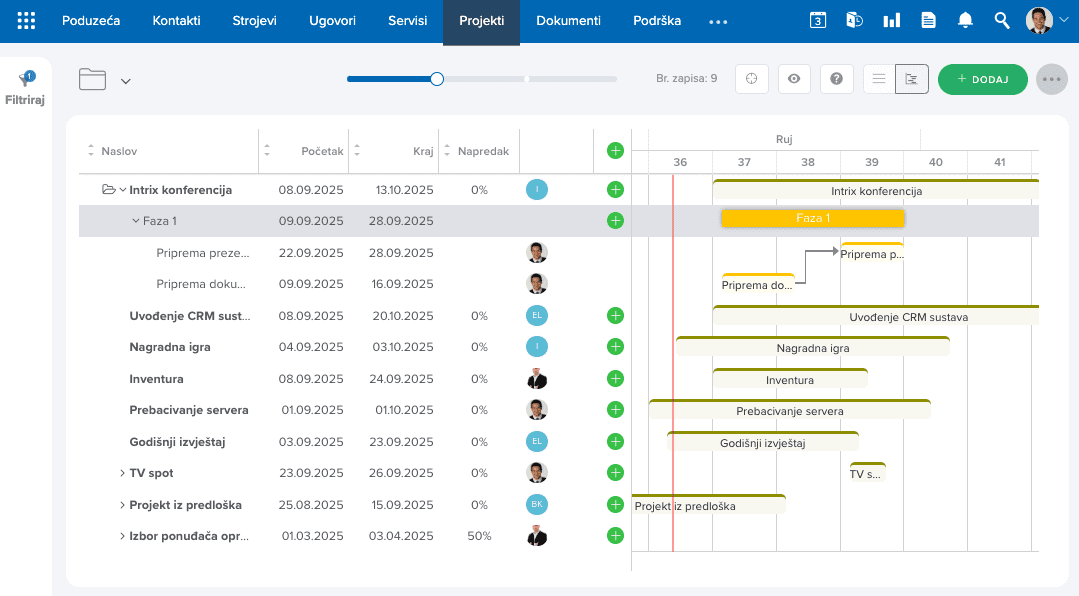Screen dimensions: 1079x596
Task: Collapse the Faza 1 group
Action: (x=136, y=221)
